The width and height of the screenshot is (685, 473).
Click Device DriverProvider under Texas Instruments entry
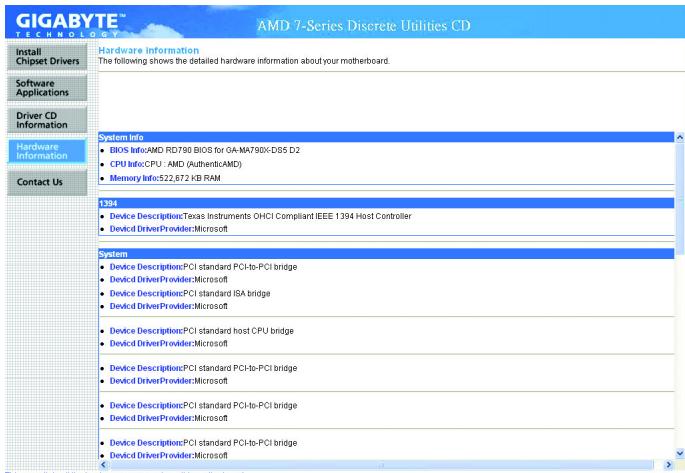(168, 229)
